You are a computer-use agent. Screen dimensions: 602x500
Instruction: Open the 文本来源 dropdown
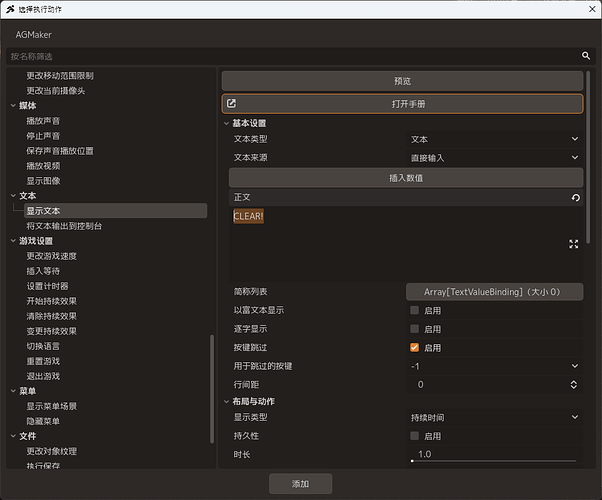(x=494, y=157)
